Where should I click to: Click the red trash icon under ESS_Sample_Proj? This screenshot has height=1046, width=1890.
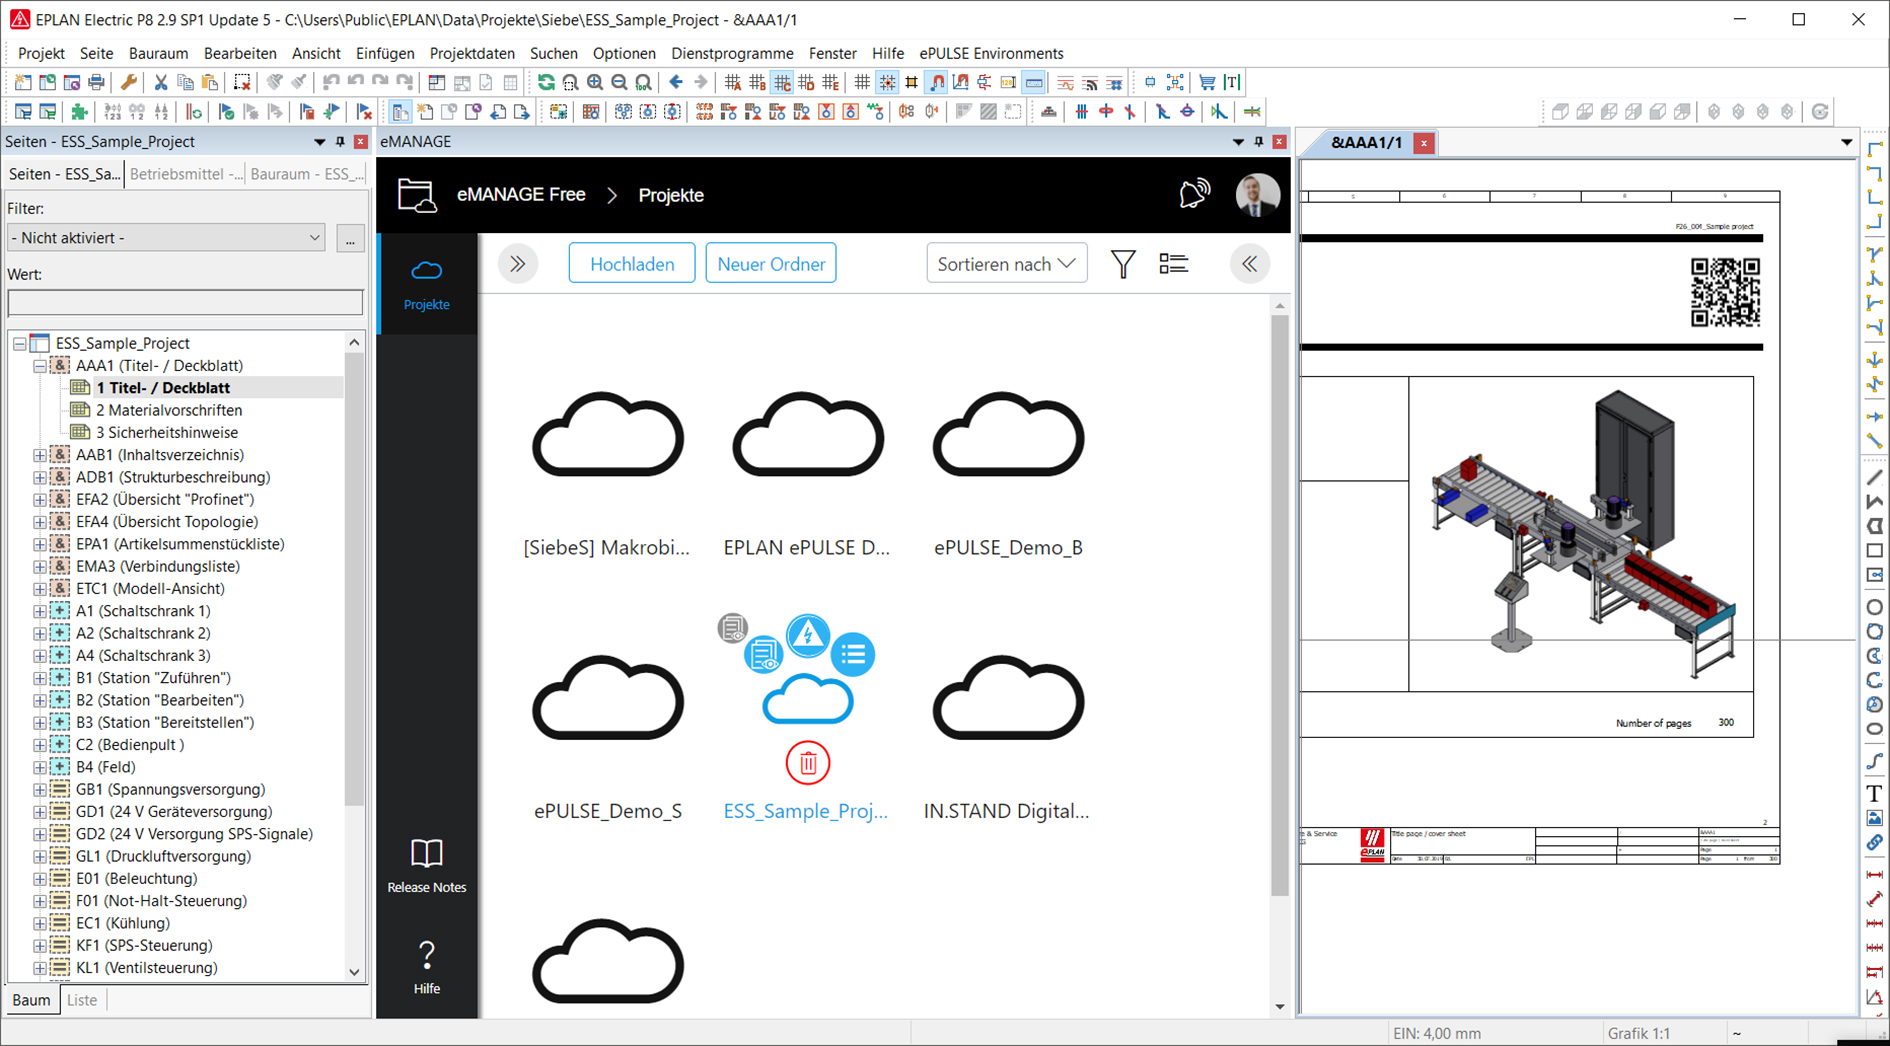[807, 763]
